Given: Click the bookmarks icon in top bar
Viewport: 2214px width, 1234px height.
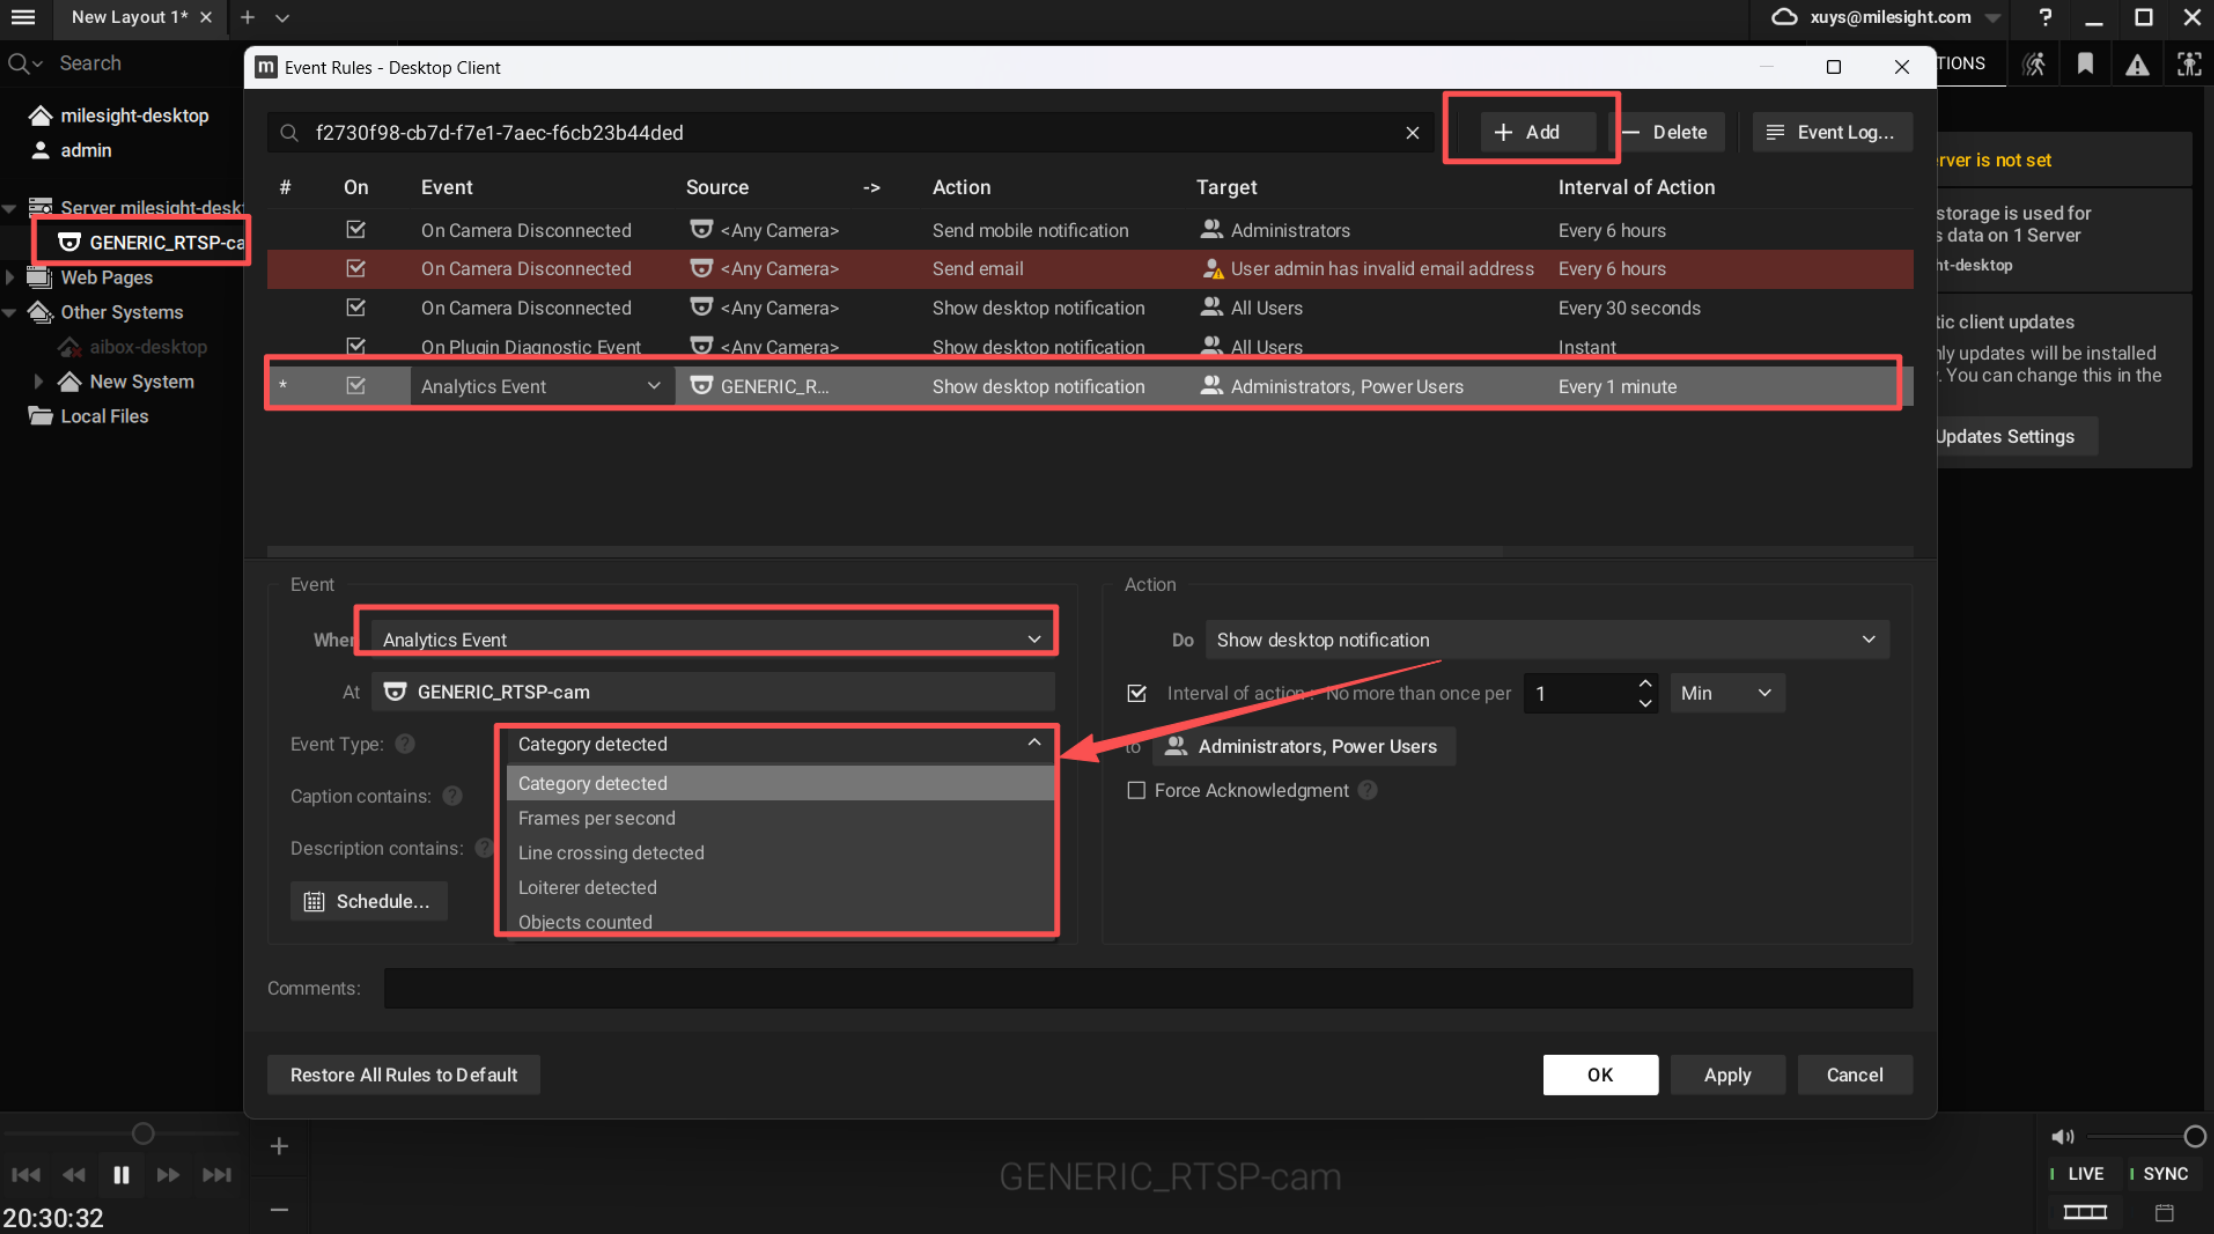Looking at the screenshot, I should point(2085,65).
